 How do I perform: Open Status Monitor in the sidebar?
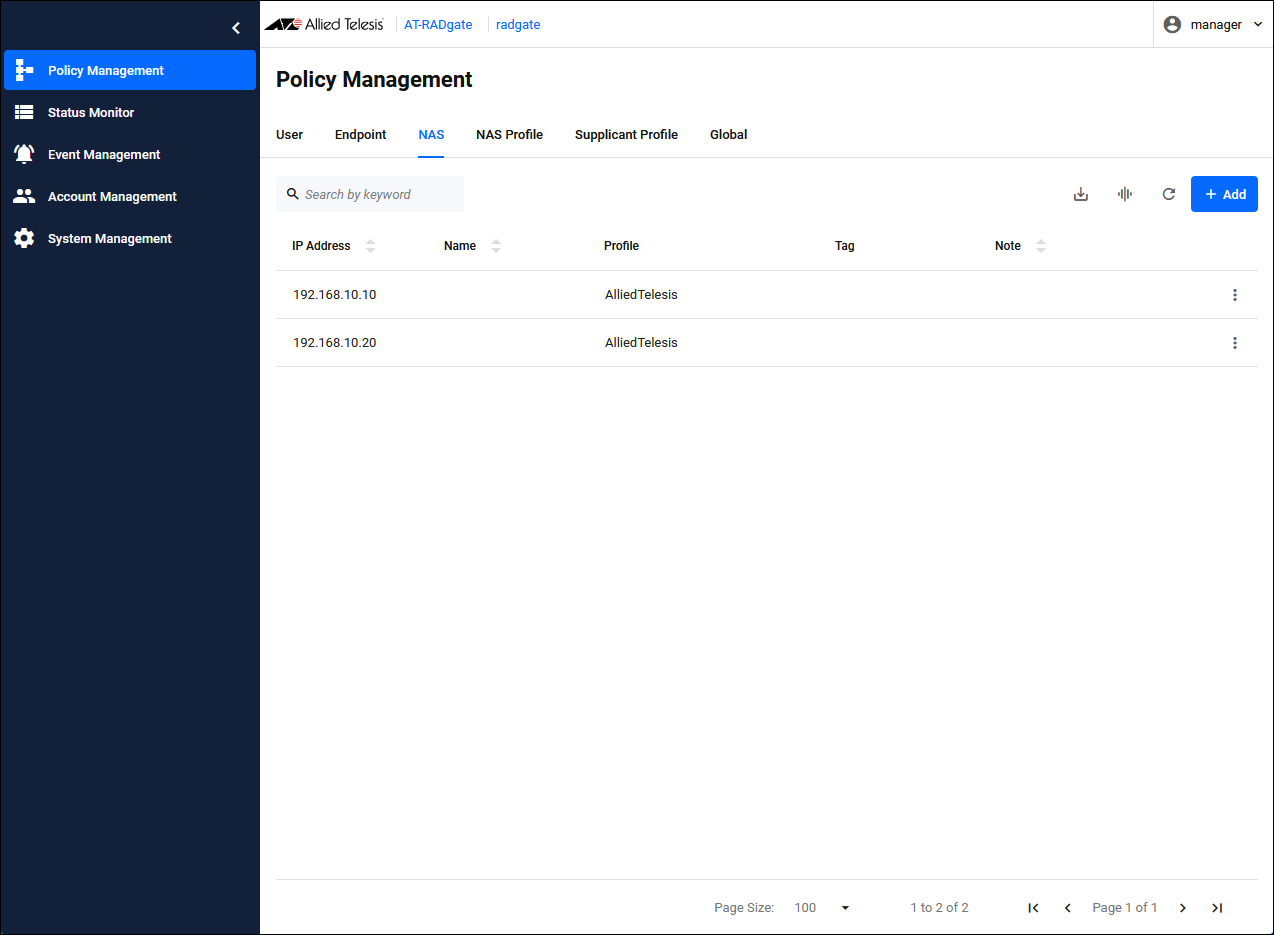(91, 113)
